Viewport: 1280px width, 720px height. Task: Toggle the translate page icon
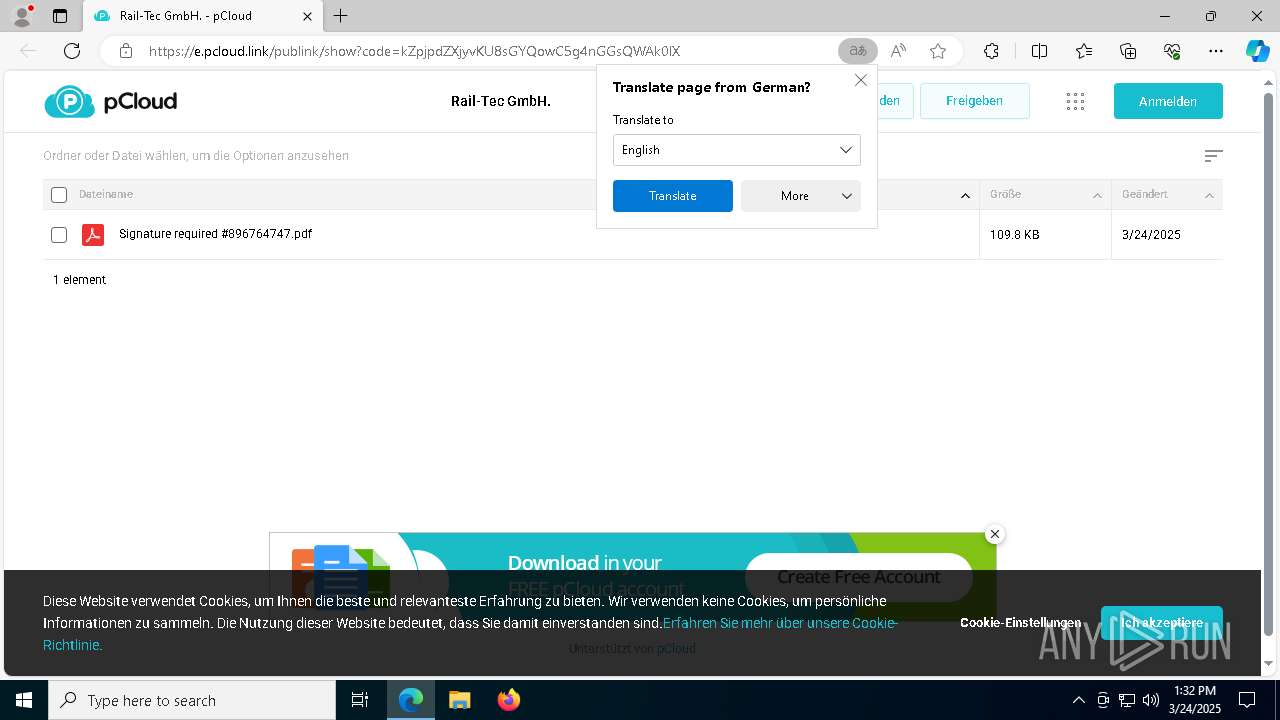(x=857, y=51)
